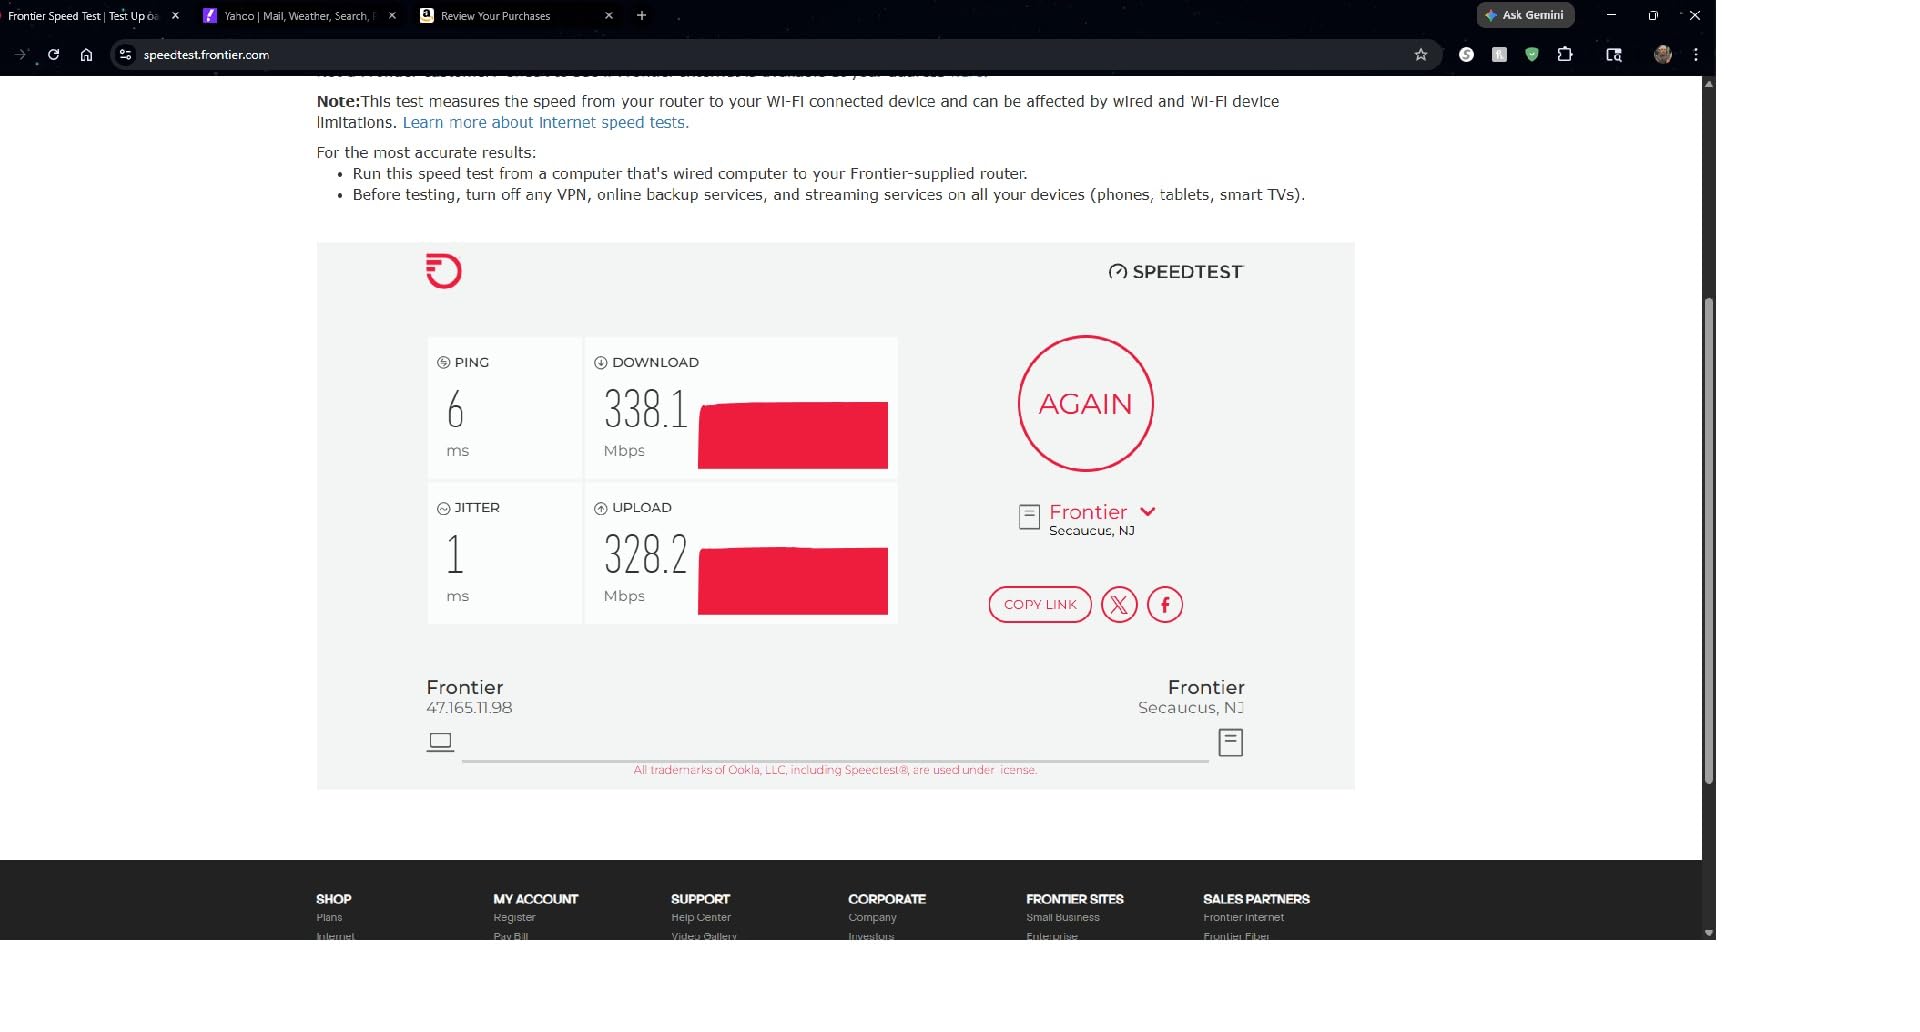Switch to Frontier Speed Test tab

coord(84,16)
